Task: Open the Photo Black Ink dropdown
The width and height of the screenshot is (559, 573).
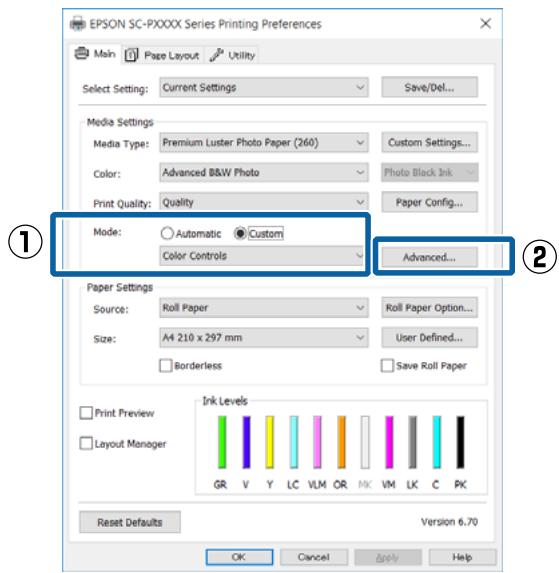Action: (430, 172)
